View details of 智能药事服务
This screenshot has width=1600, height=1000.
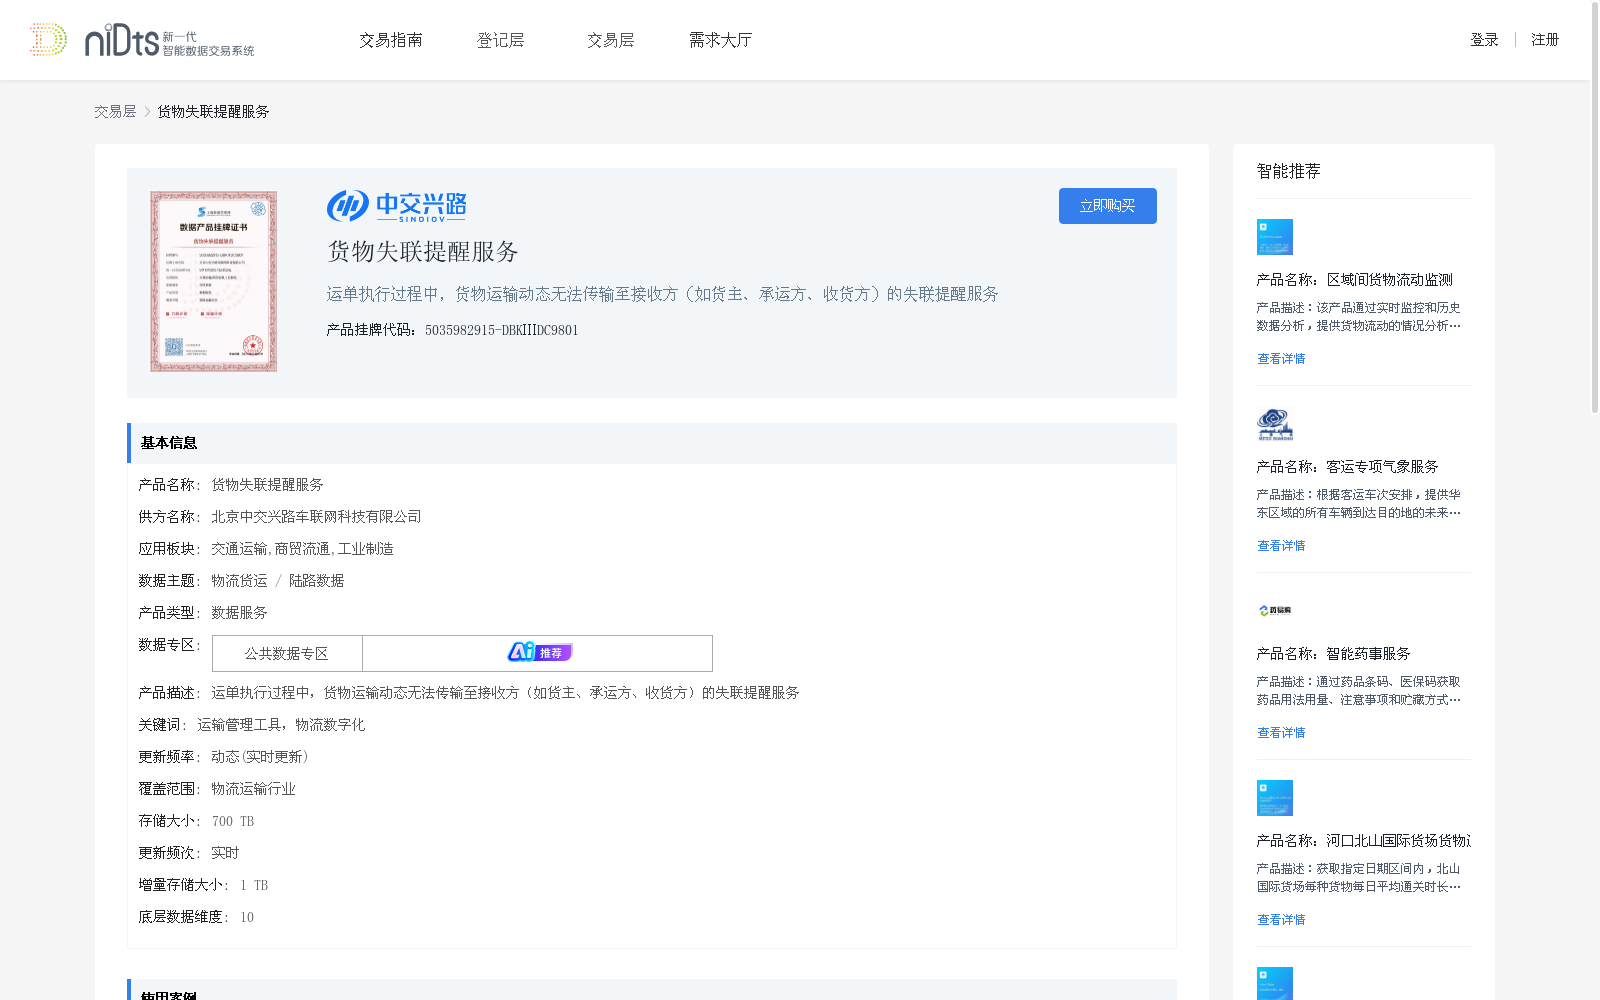click(x=1281, y=733)
